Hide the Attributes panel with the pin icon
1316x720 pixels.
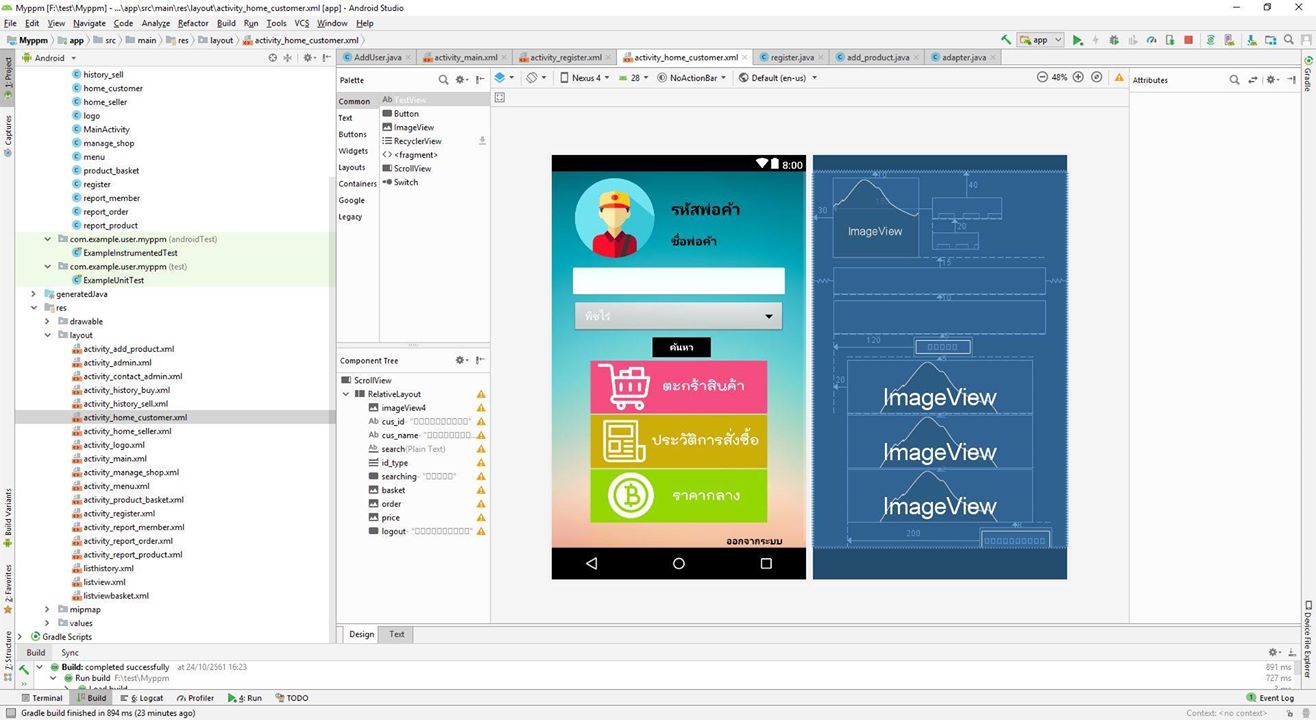pyautogui.click(x=1291, y=80)
